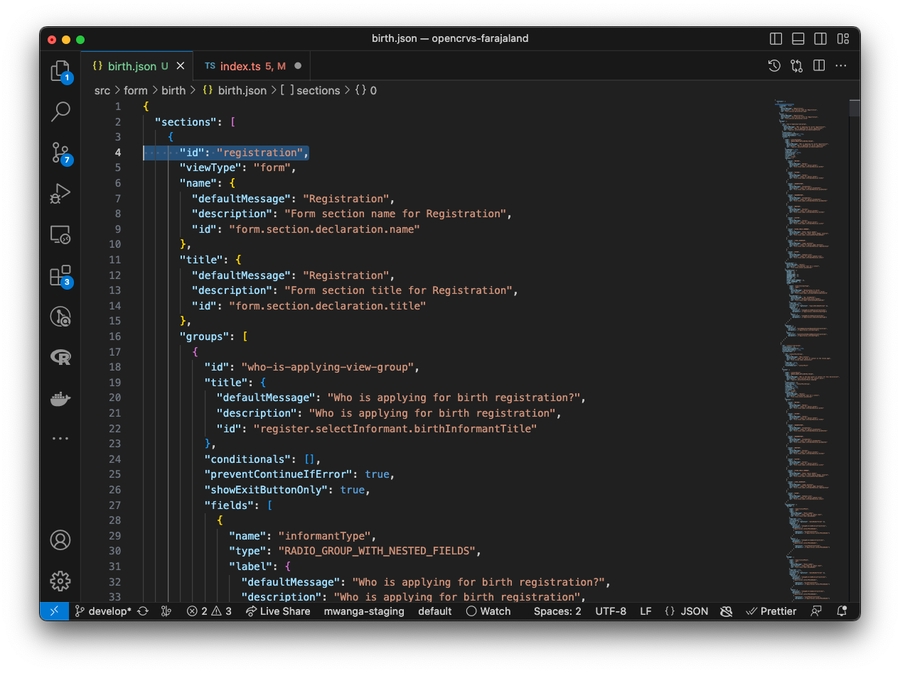
Task: Toggle the primary side bar layout button
Action: pos(776,39)
